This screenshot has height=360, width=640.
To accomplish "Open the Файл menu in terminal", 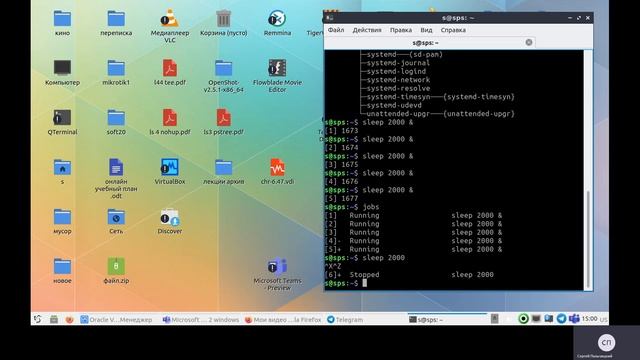I will tap(336, 30).
